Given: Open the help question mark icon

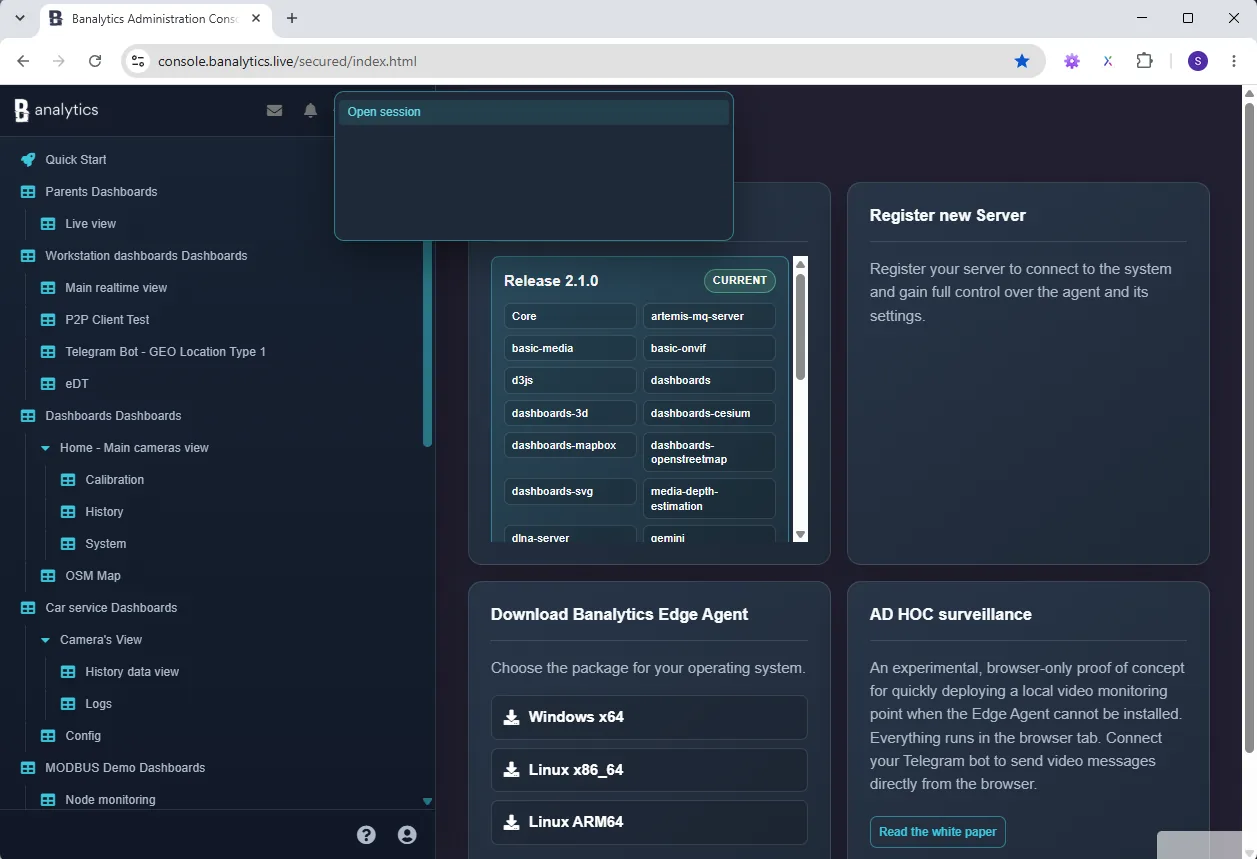Looking at the screenshot, I should click(x=366, y=834).
